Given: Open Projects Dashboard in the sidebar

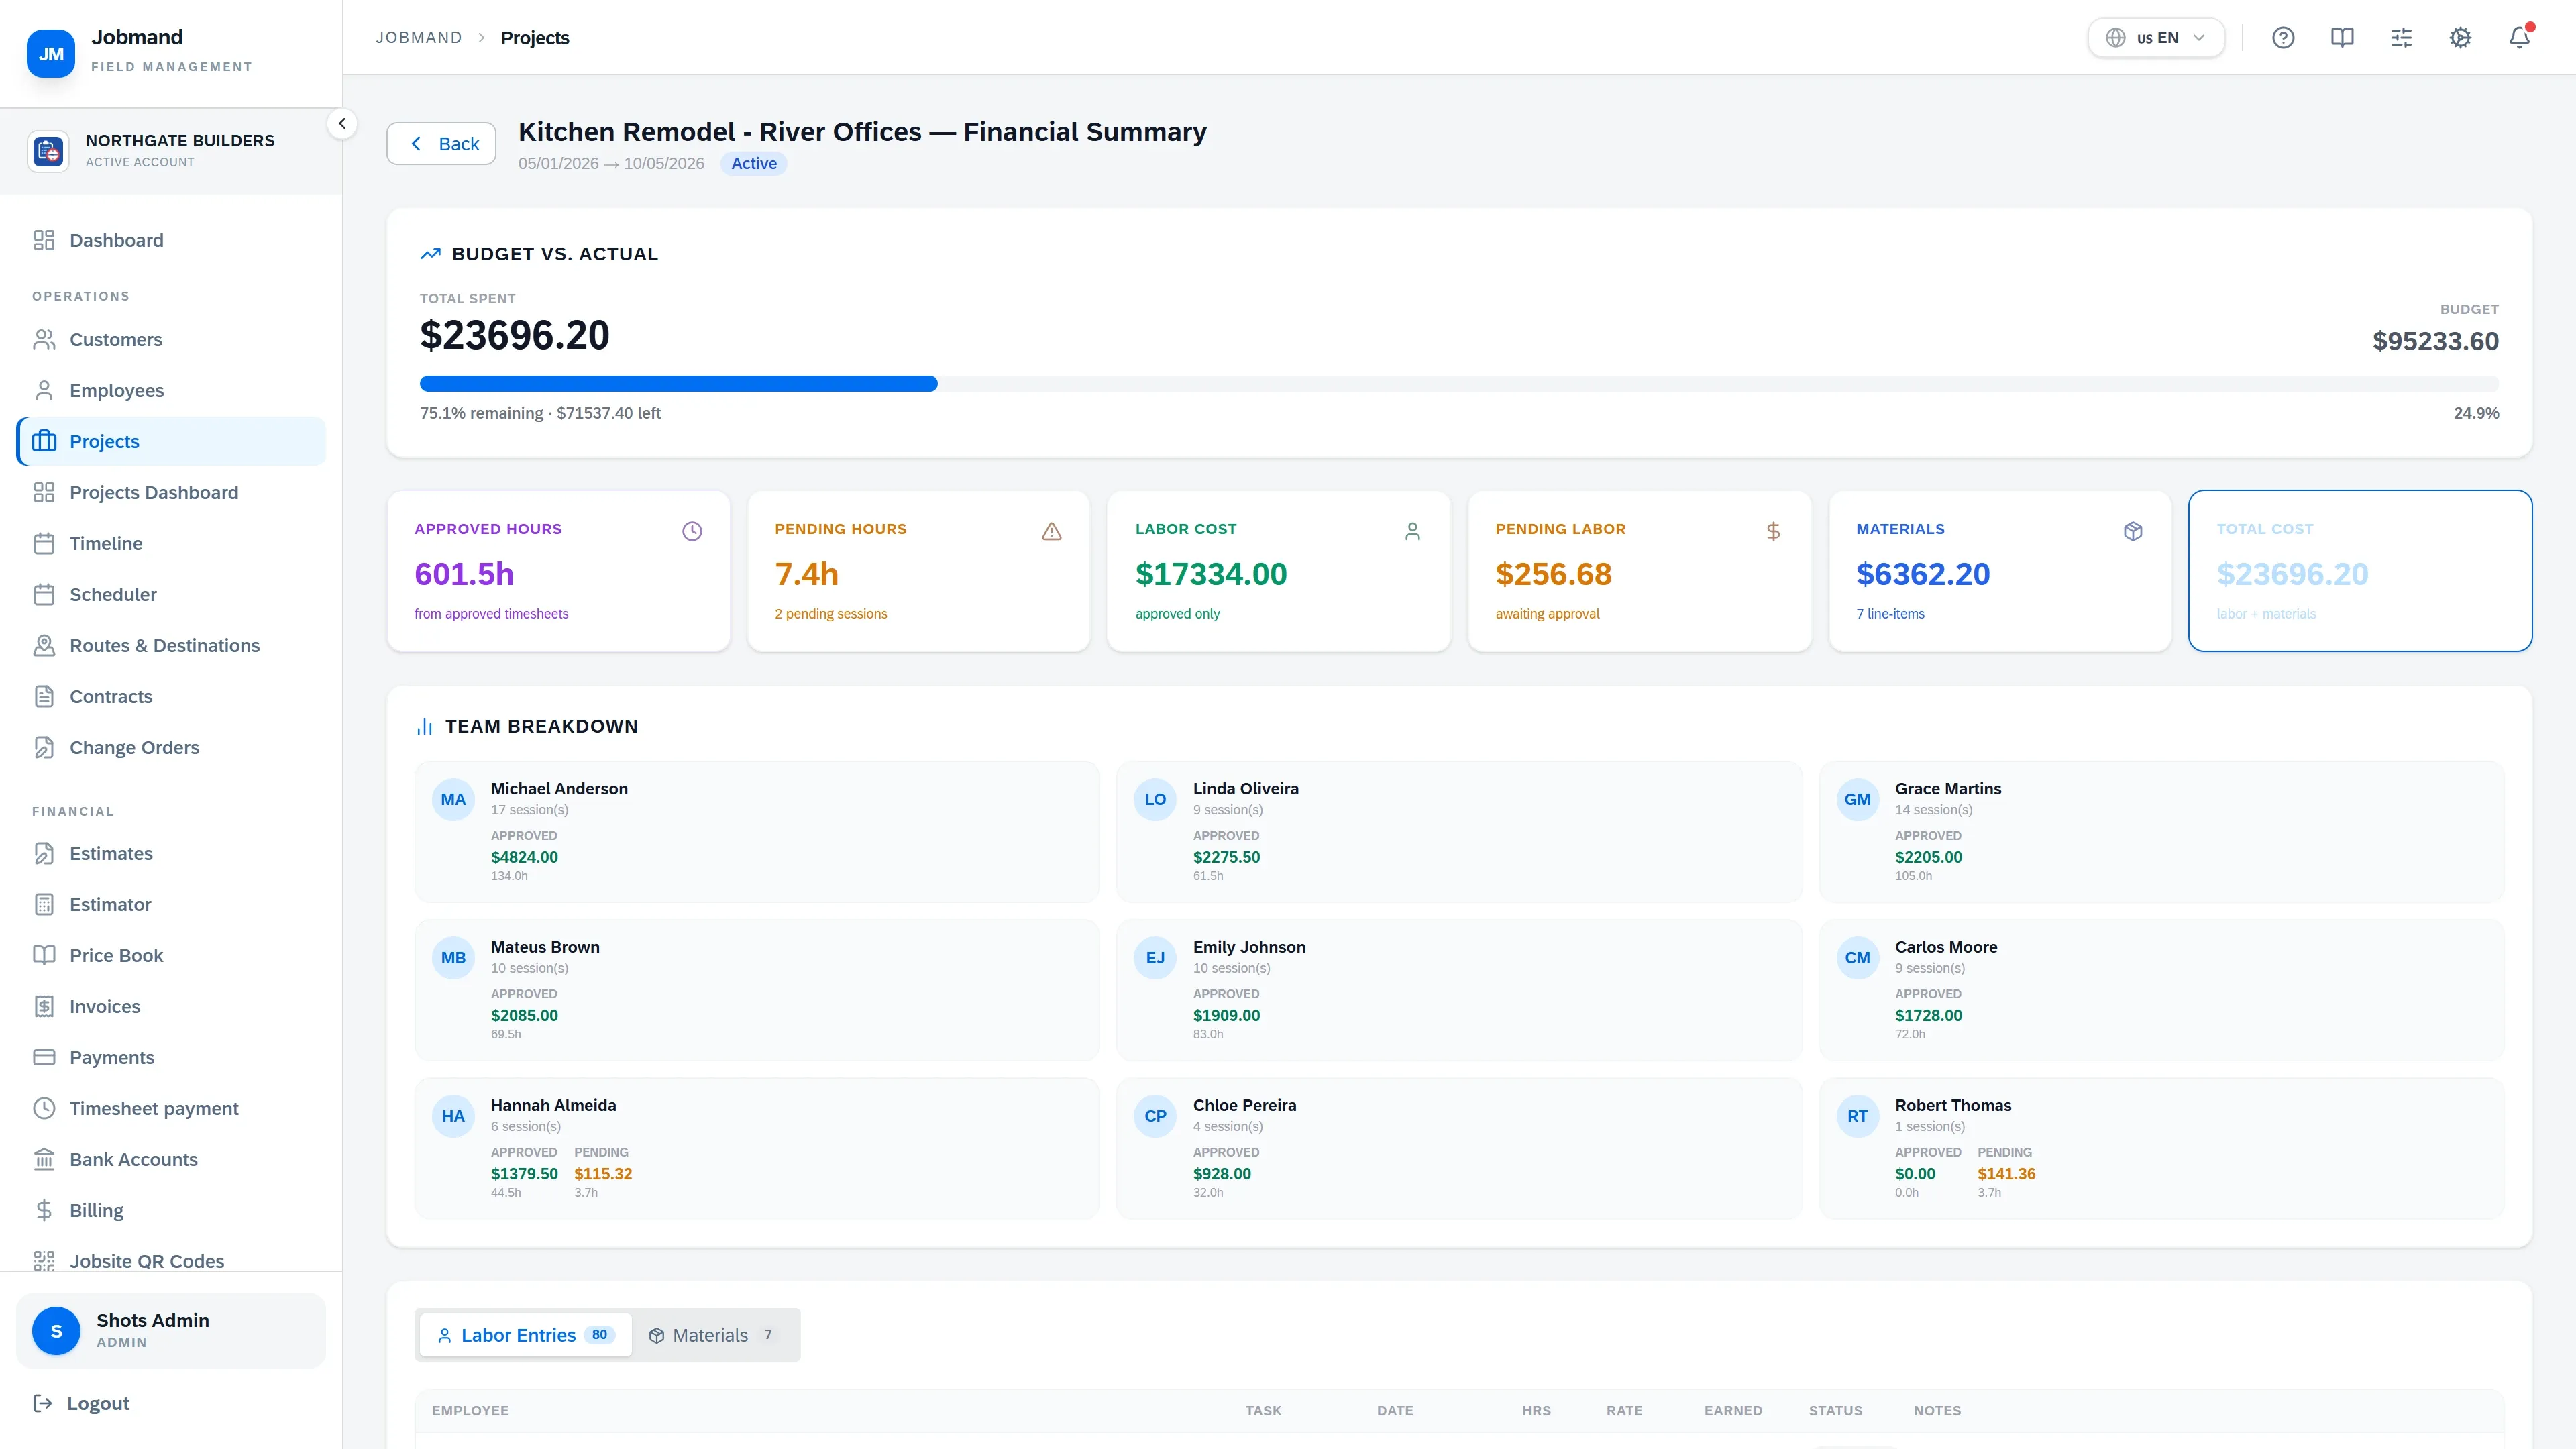Looking at the screenshot, I should [171, 492].
